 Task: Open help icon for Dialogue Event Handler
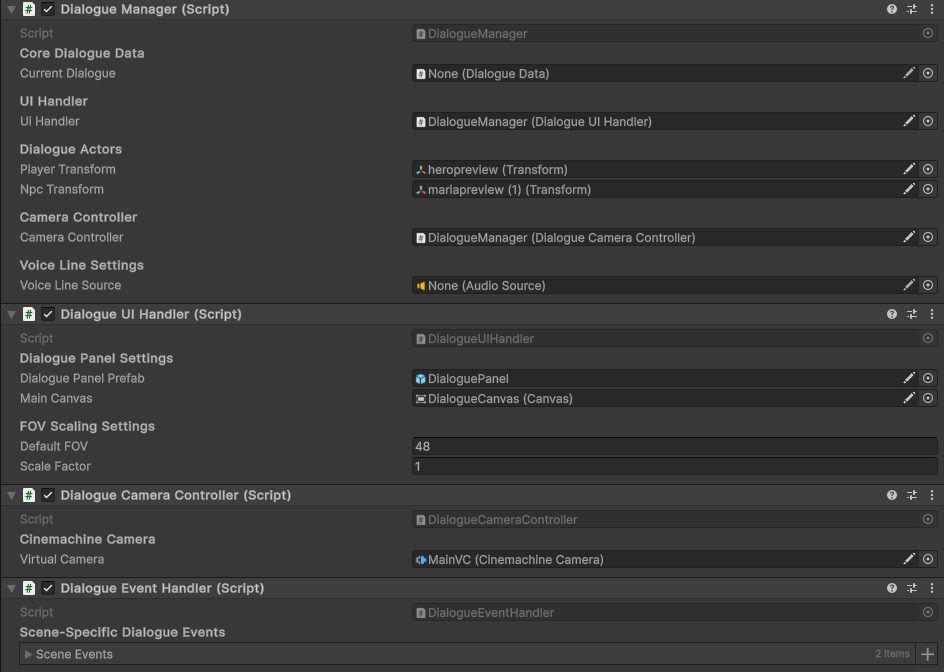[x=892, y=588]
